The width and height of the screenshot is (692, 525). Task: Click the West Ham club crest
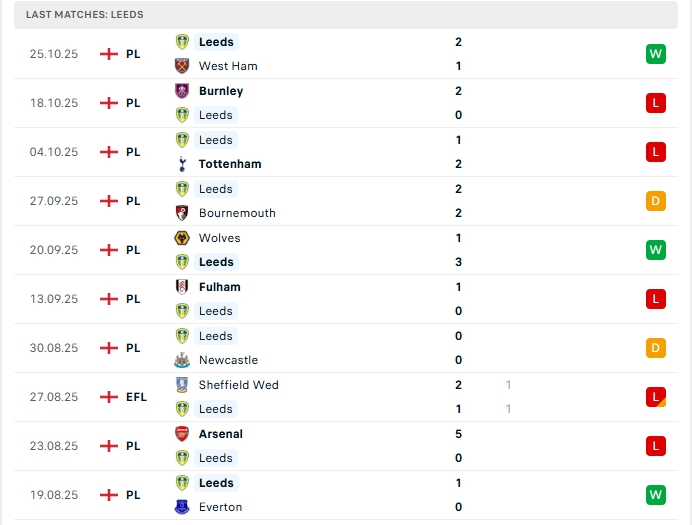[x=182, y=66]
